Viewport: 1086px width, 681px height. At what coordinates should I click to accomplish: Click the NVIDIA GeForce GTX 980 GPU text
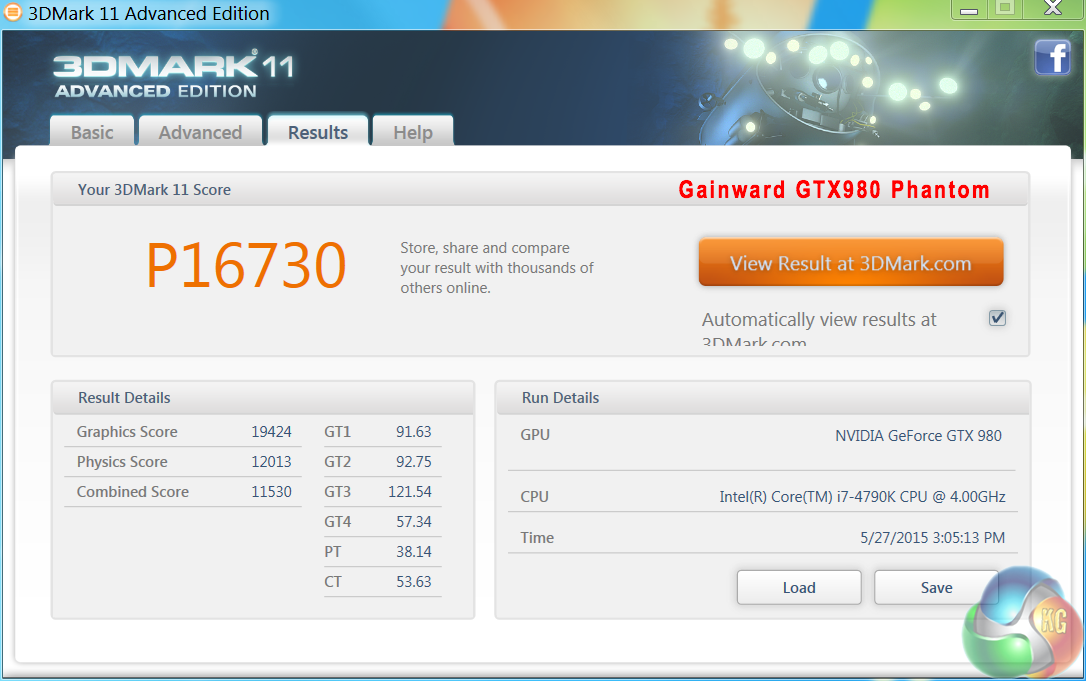[918, 436]
